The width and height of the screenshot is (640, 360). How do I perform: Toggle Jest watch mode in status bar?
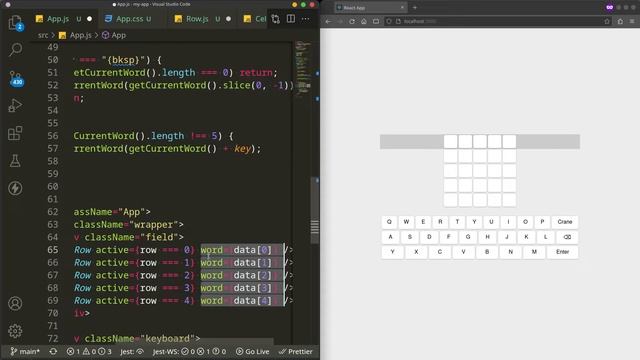(132, 351)
